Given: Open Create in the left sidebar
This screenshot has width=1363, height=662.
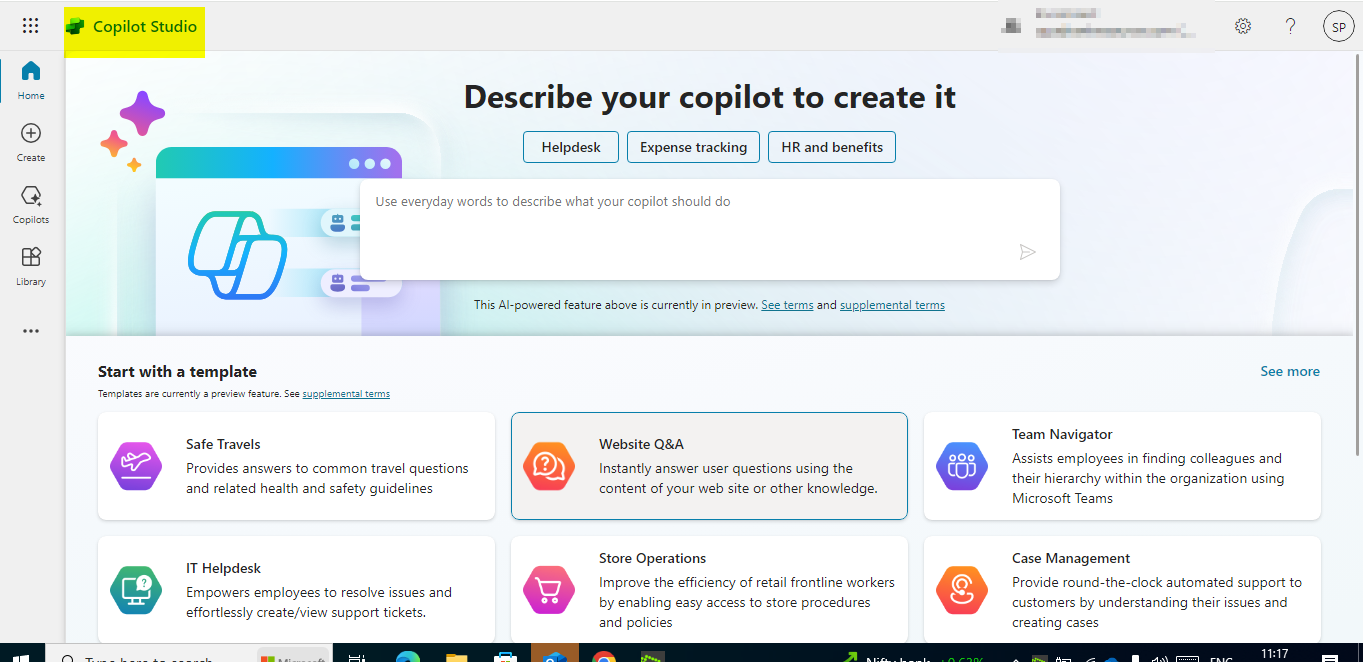Looking at the screenshot, I should 31,142.
